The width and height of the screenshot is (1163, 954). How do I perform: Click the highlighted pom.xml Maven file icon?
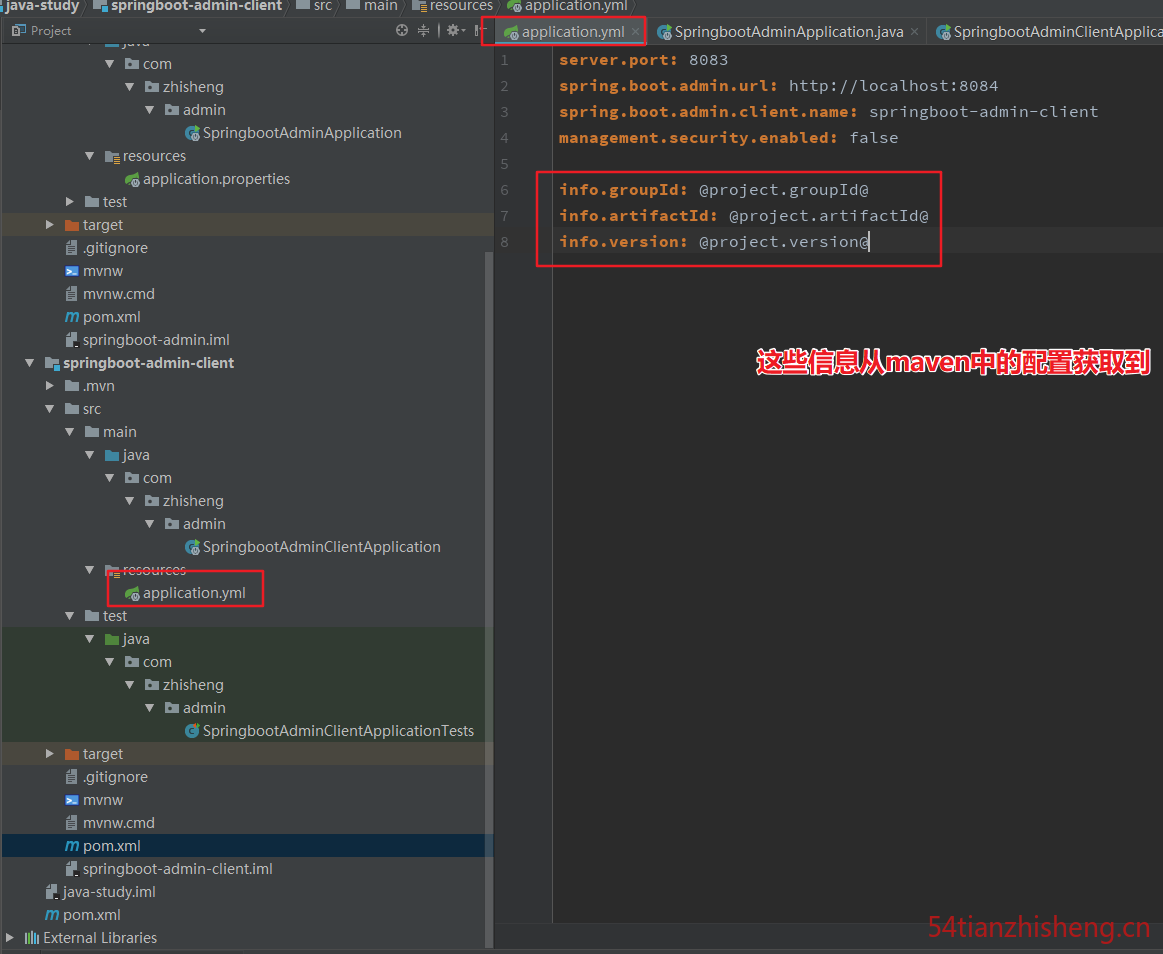pos(72,846)
